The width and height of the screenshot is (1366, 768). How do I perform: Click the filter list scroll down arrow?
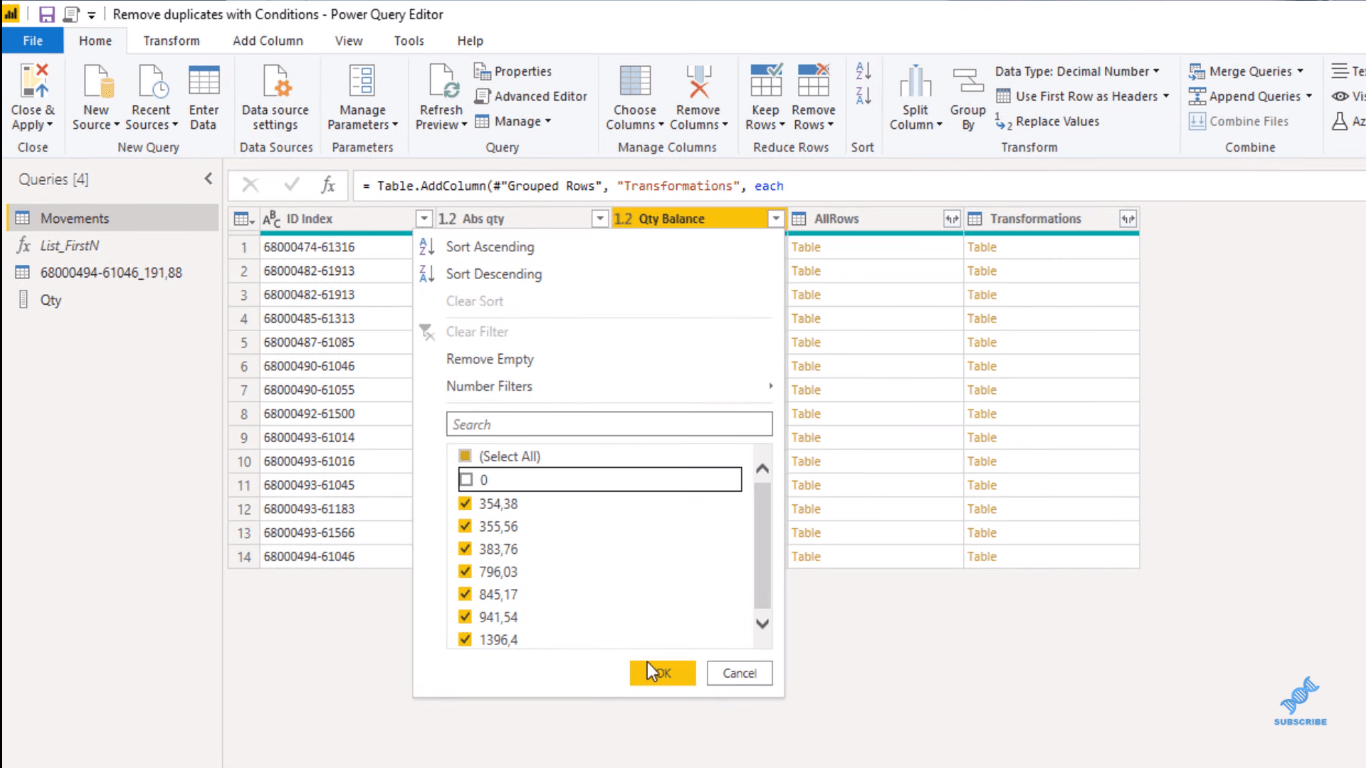pyautogui.click(x=762, y=624)
